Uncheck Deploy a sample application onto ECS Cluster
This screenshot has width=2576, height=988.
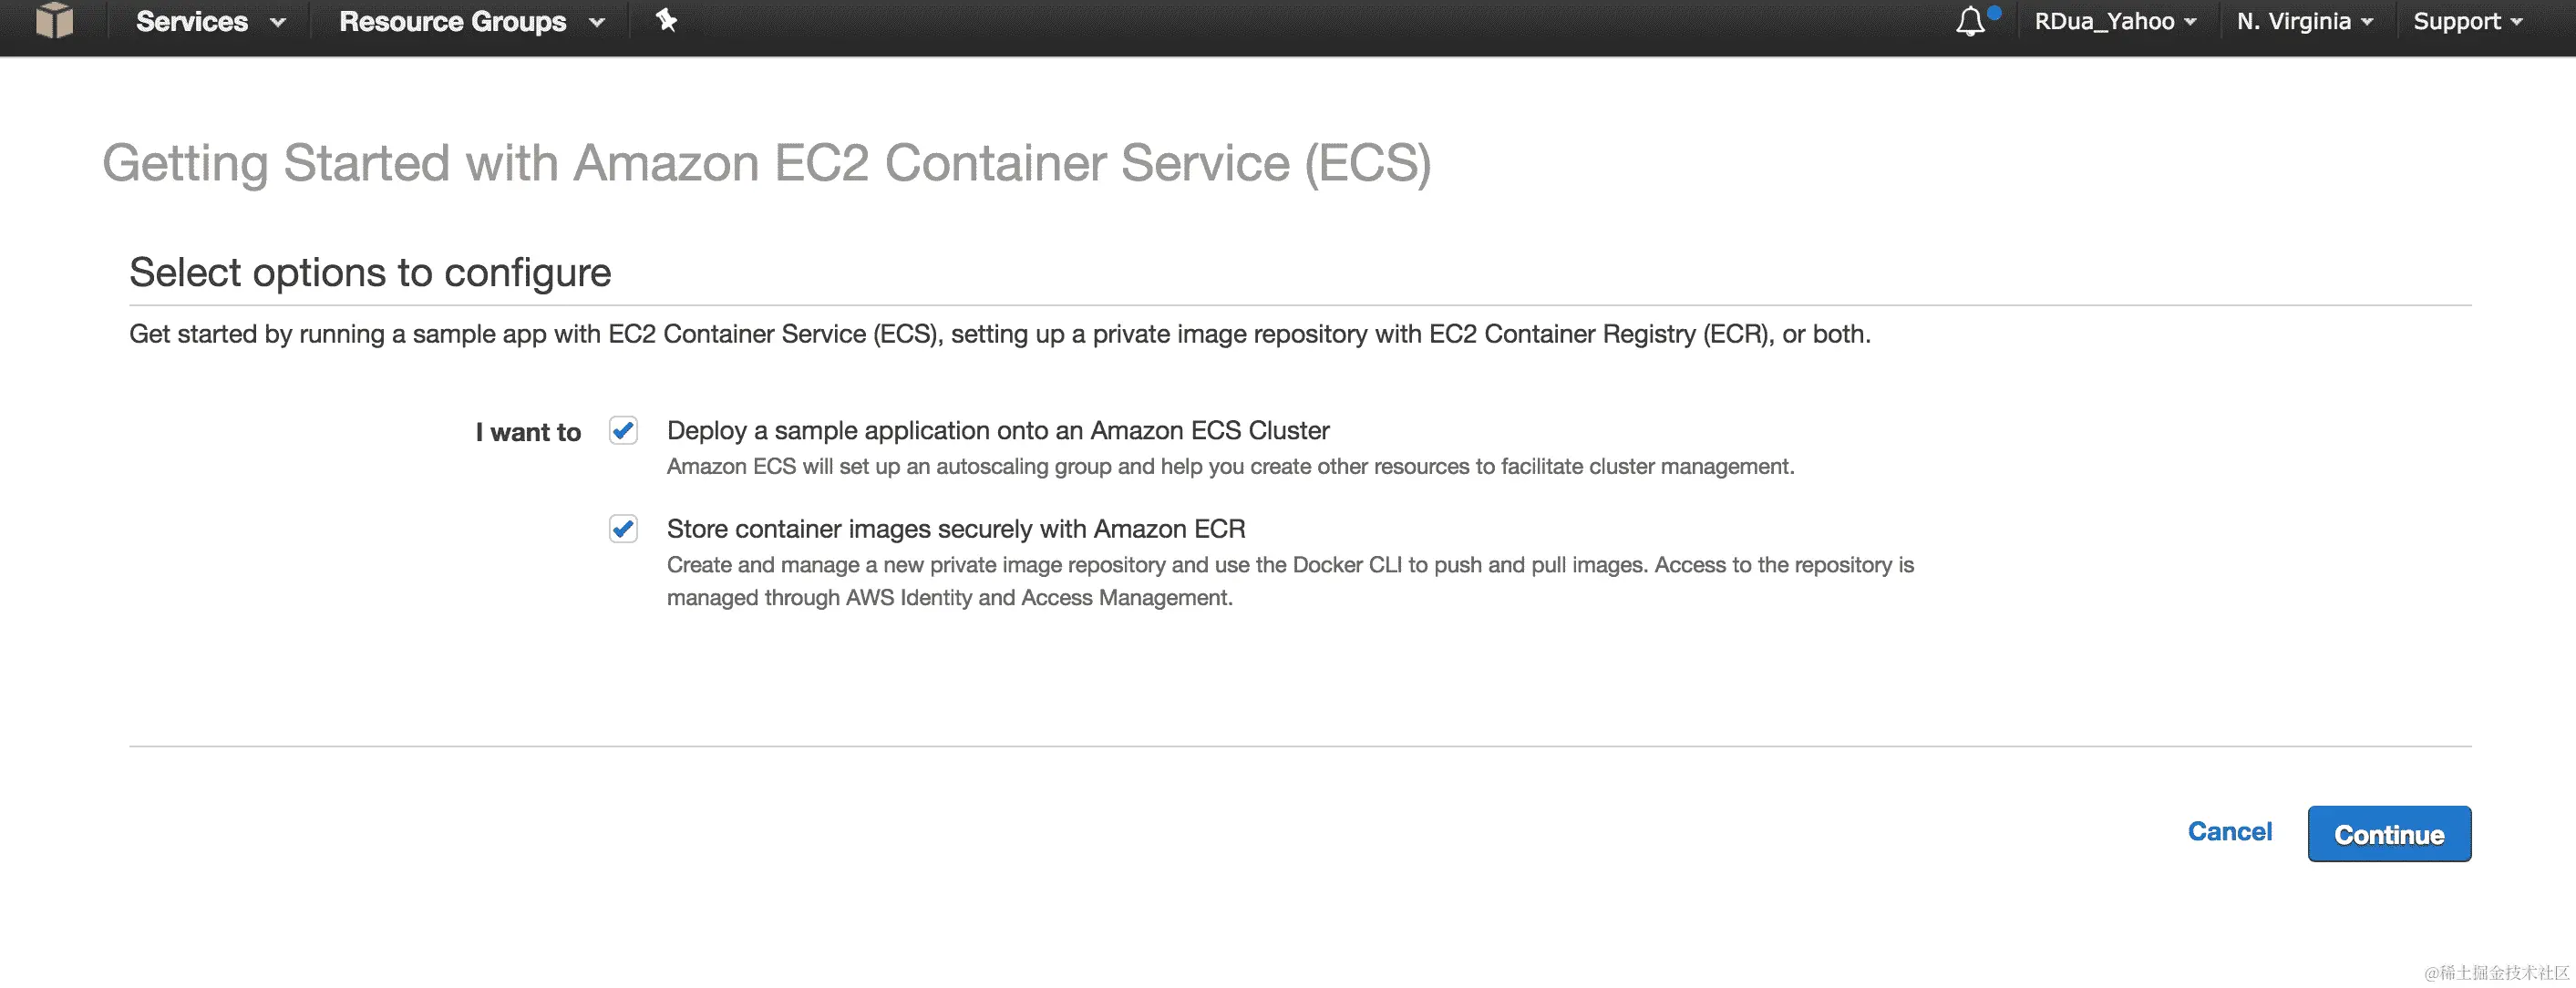[x=623, y=431]
